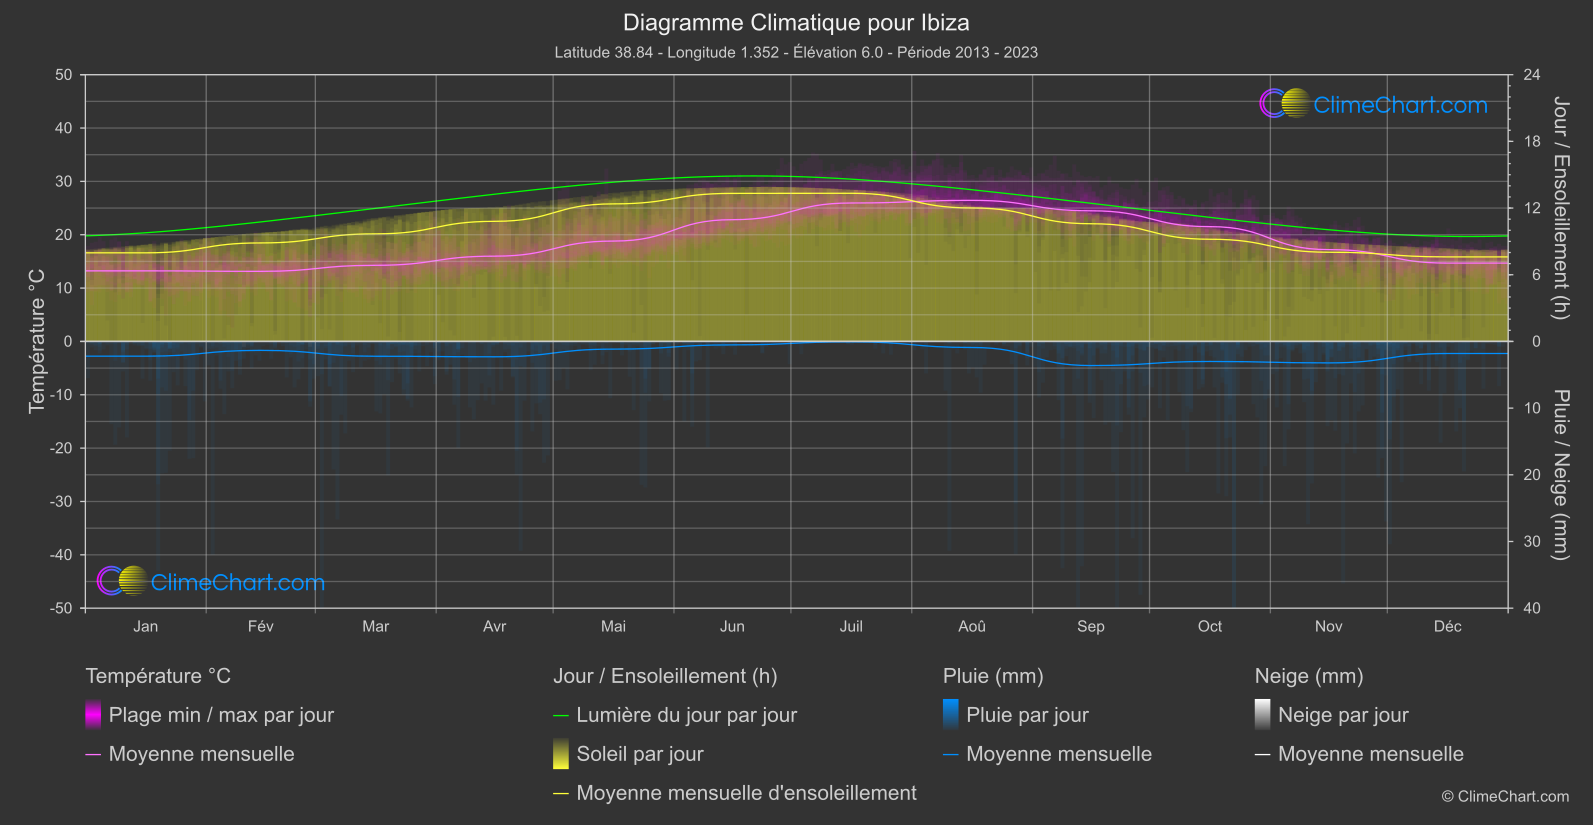Click the latitude and longitude subtitle line
This screenshot has height=825, width=1593.
coord(796,52)
